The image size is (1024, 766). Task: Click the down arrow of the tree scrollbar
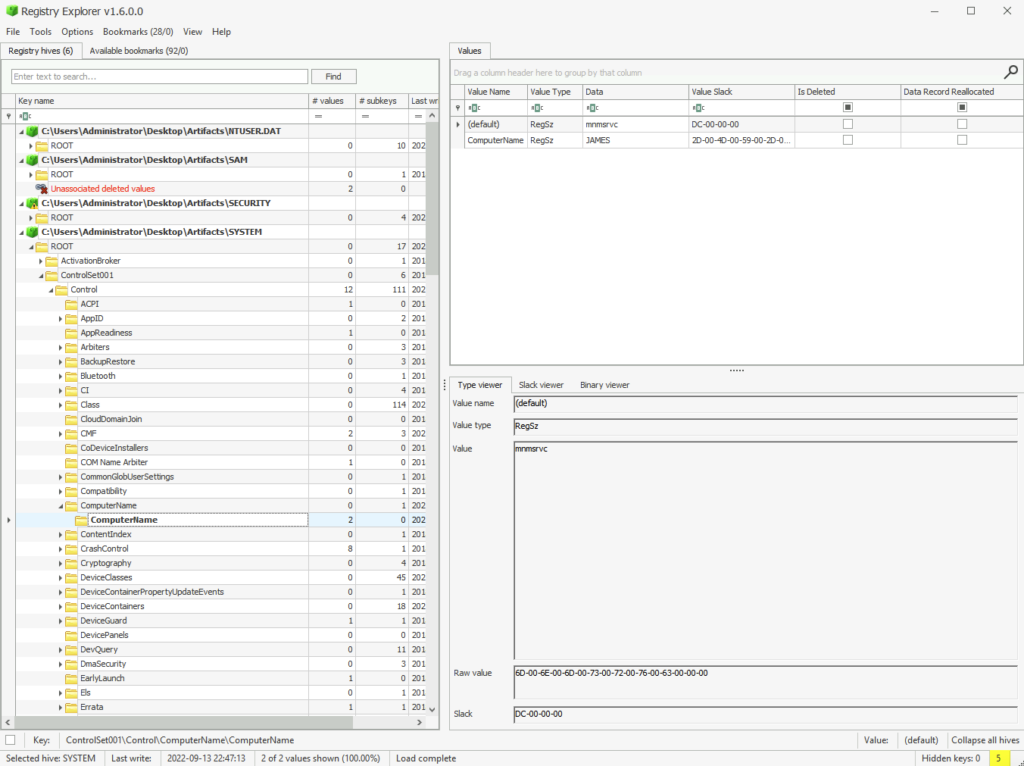432,709
